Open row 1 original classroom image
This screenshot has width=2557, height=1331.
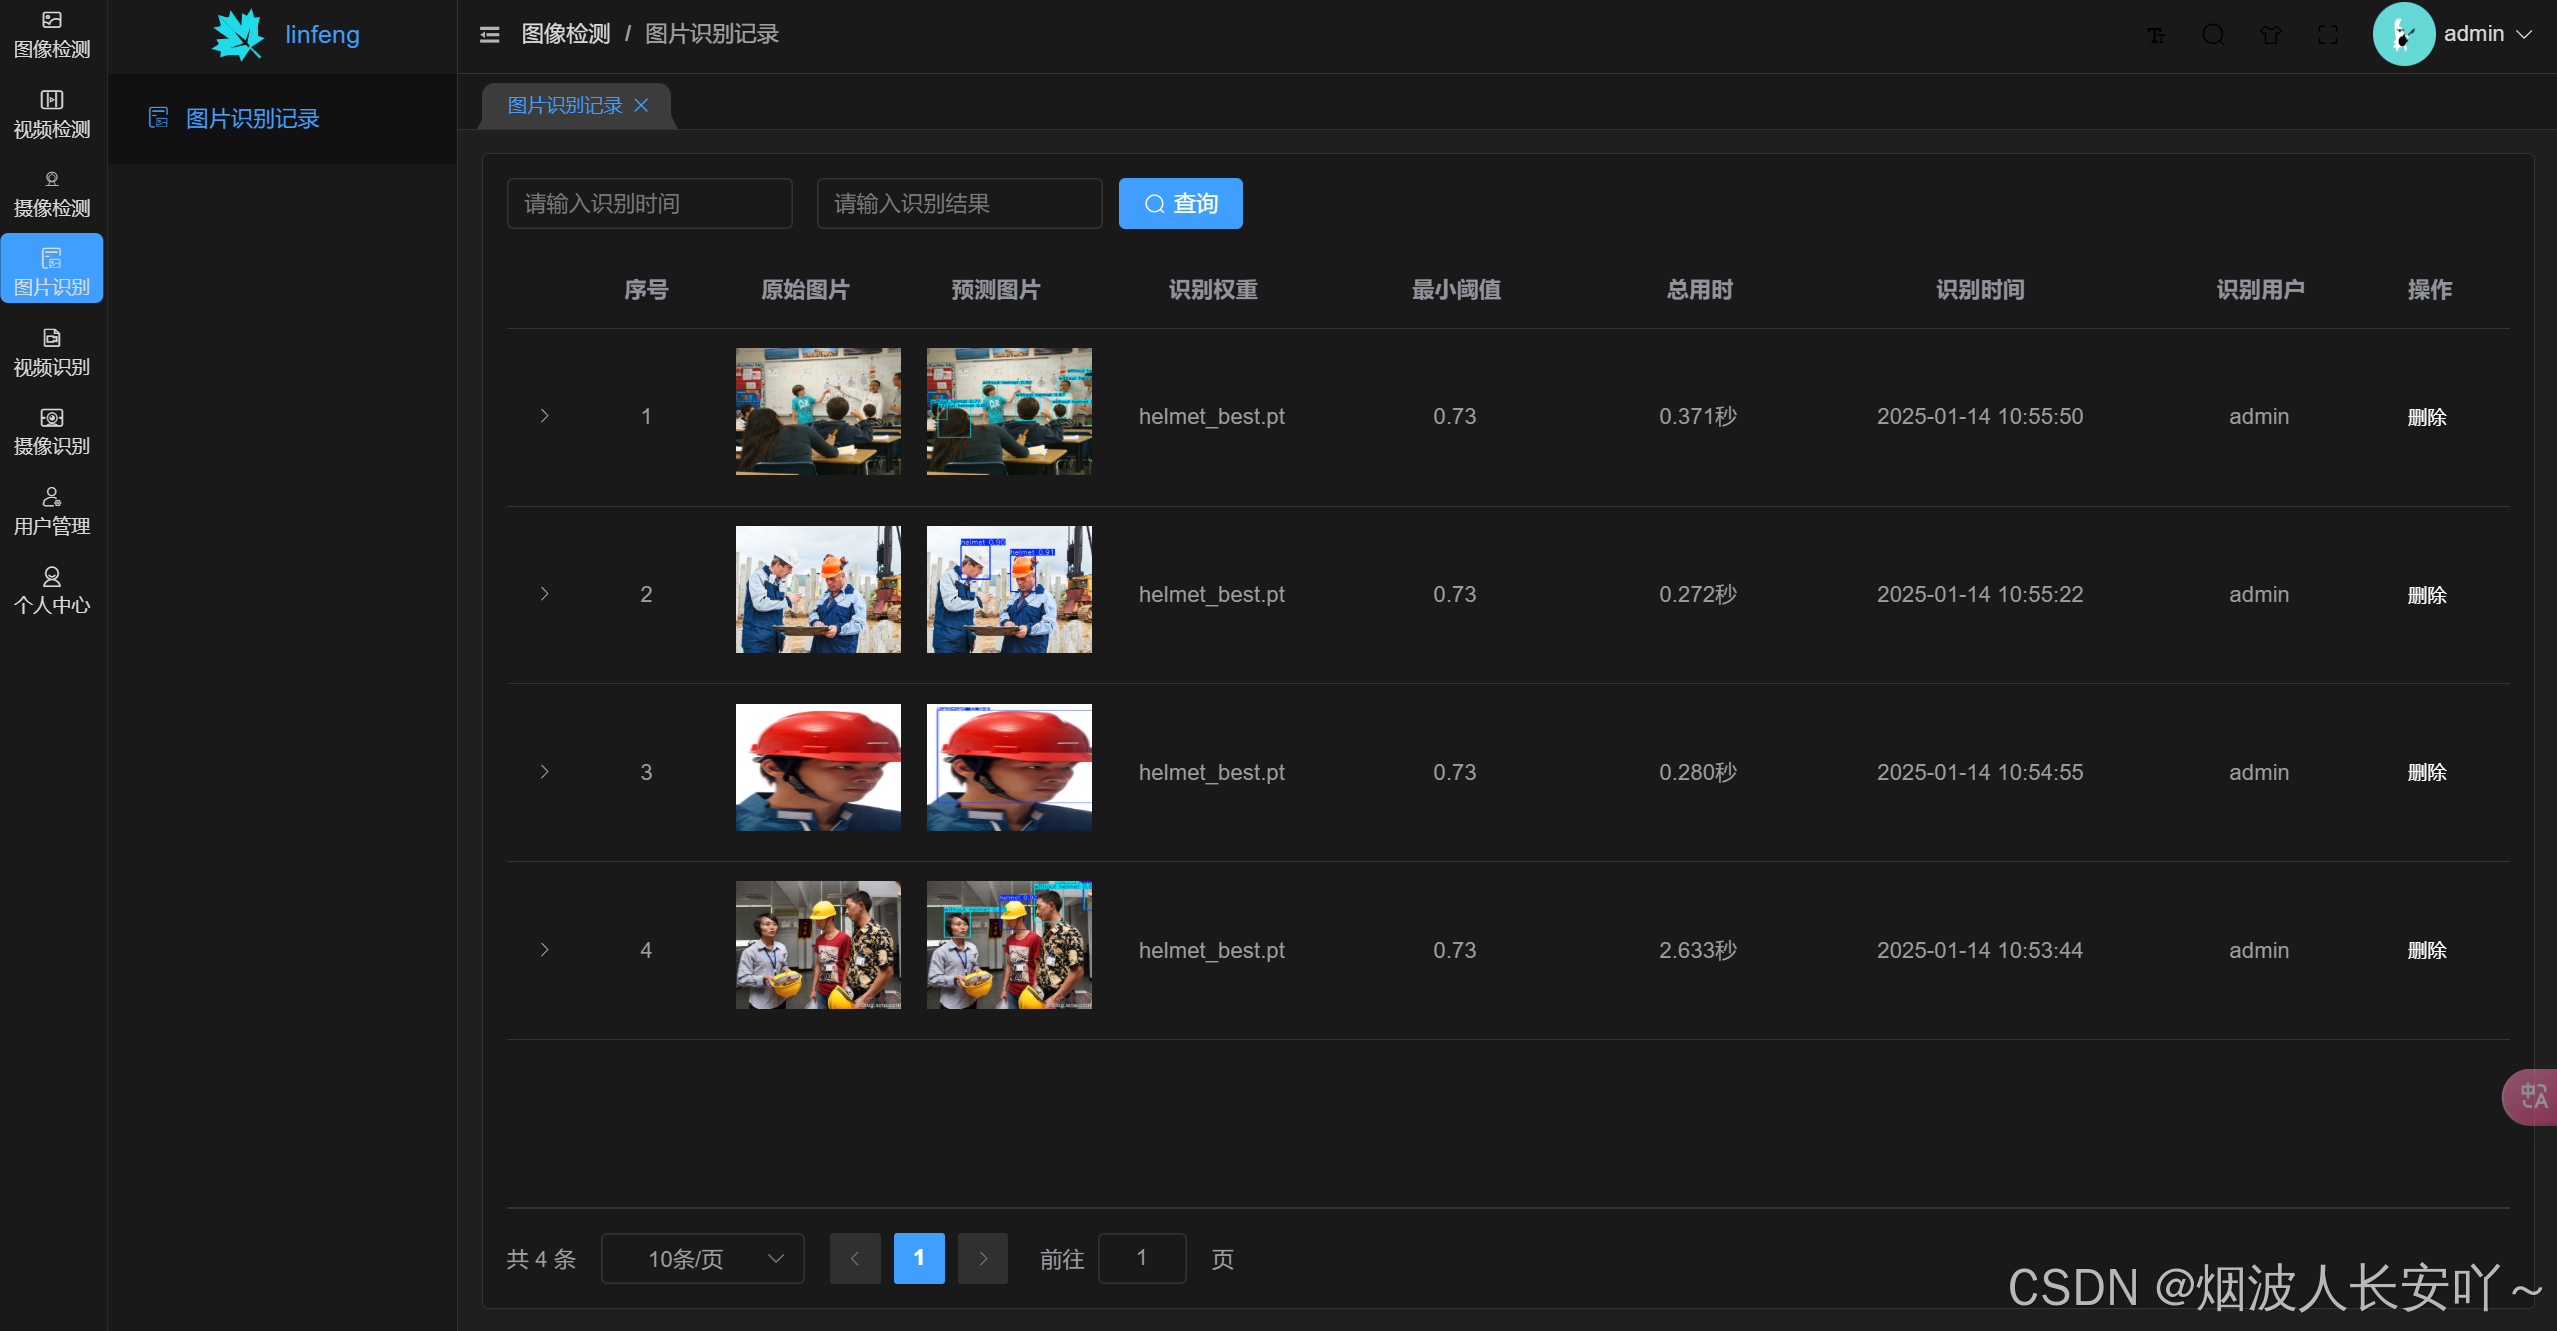coord(818,411)
